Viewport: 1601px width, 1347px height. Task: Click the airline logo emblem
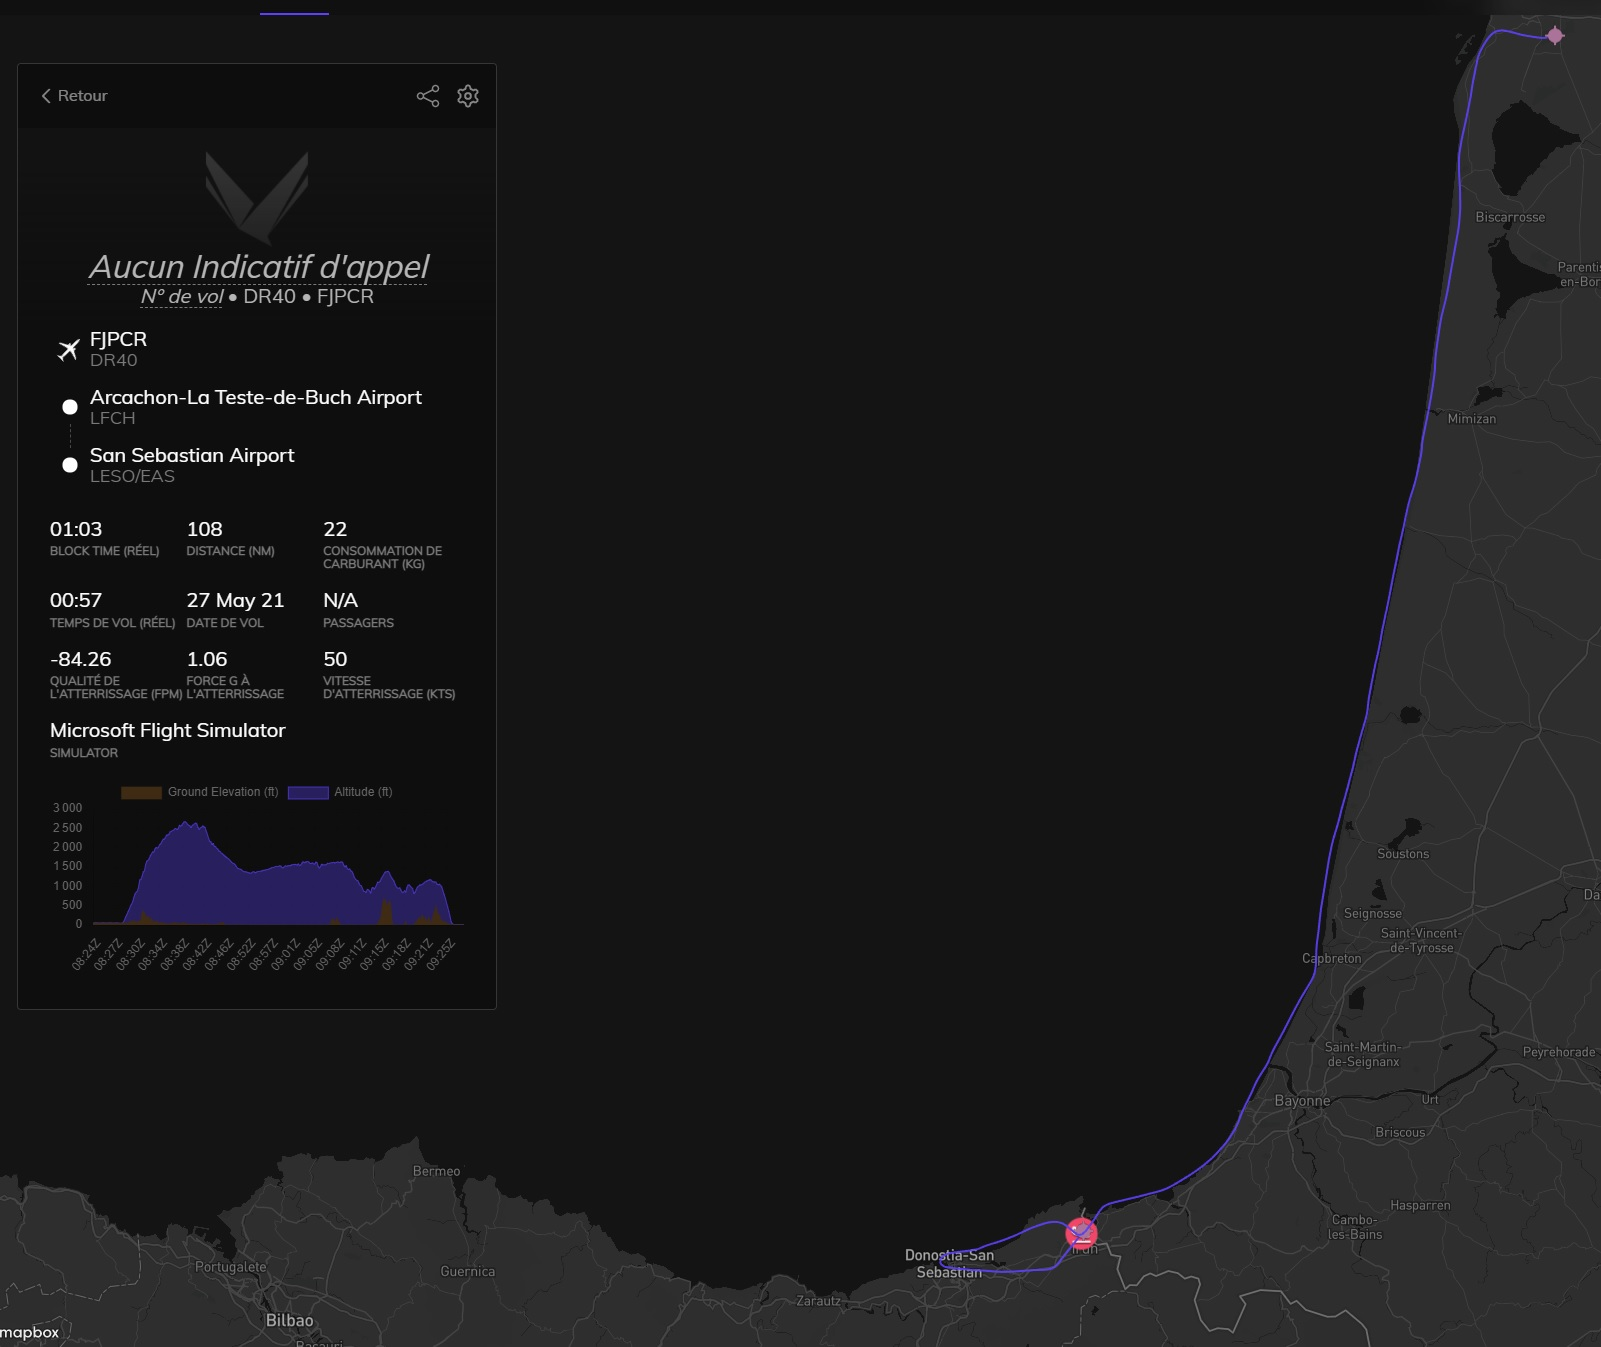257,197
